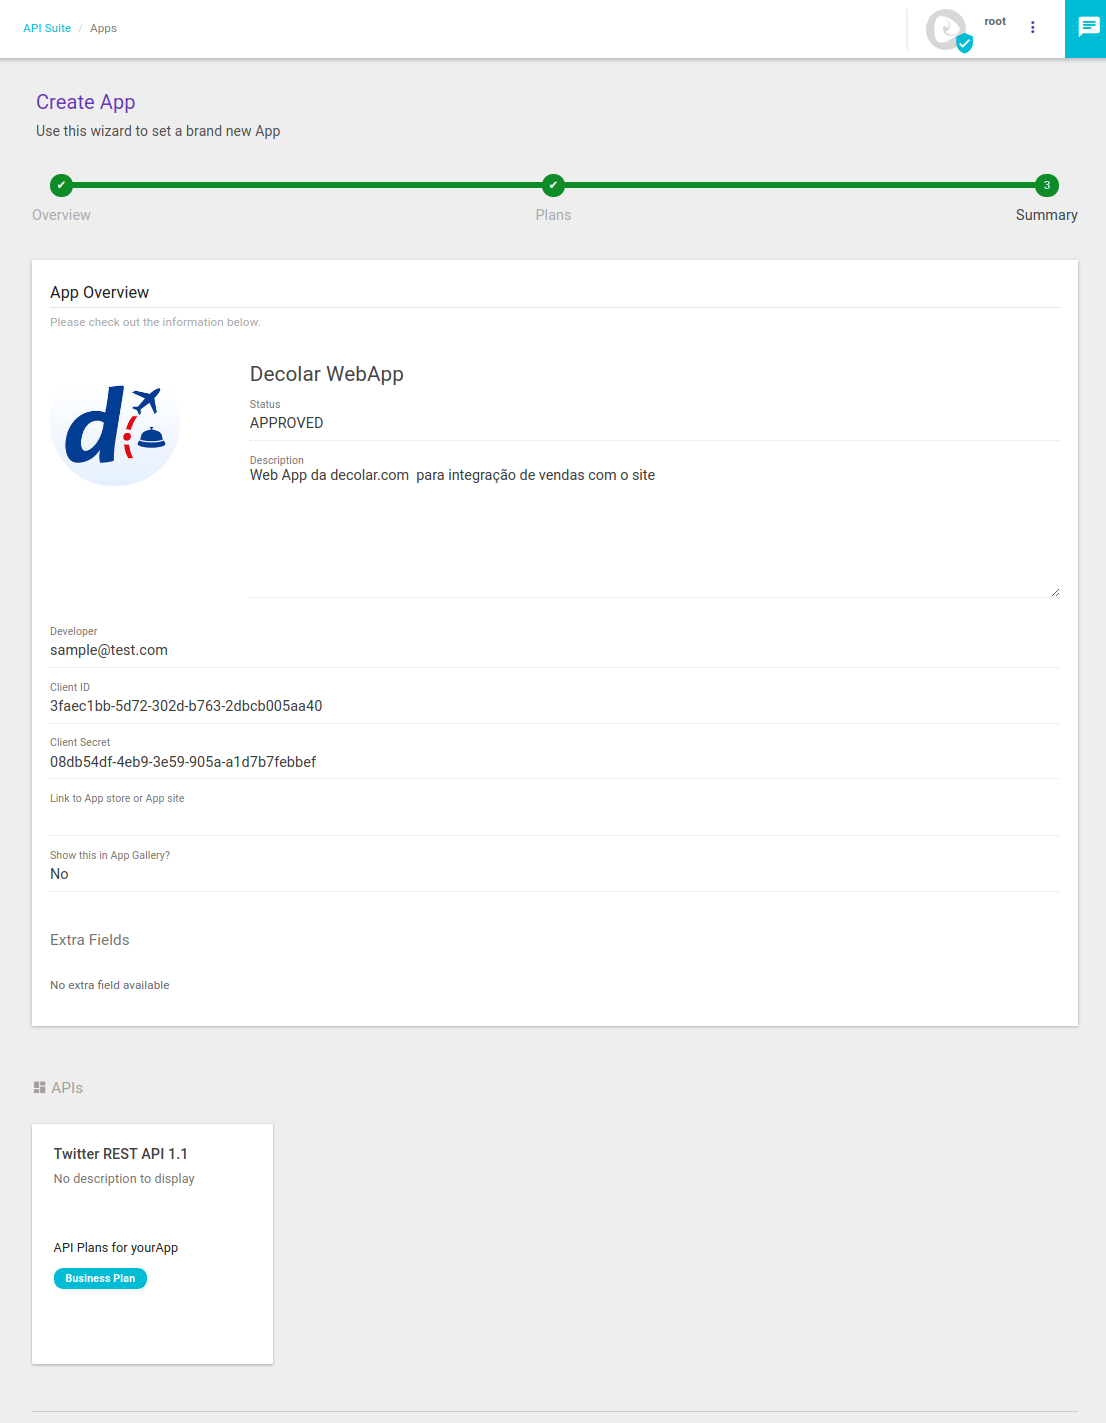The height and width of the screenshot is (1423, 1106).
Task: Click the Link to App store field
Action: 400,815
